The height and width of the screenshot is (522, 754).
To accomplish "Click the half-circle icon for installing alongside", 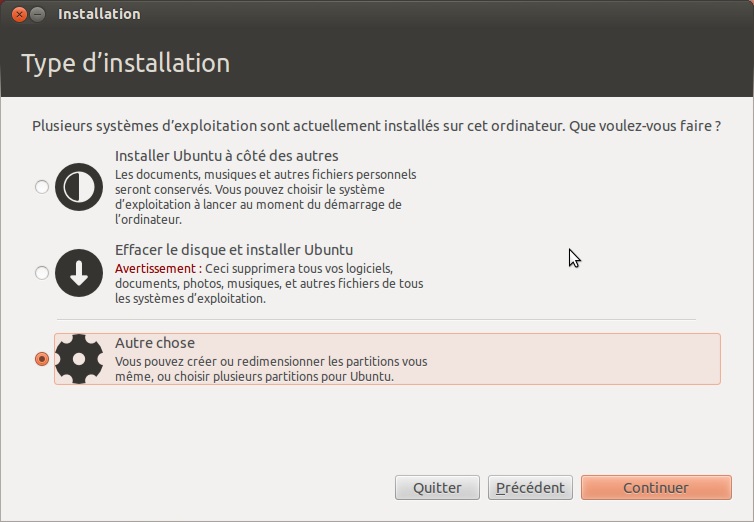I will point(79,187).
